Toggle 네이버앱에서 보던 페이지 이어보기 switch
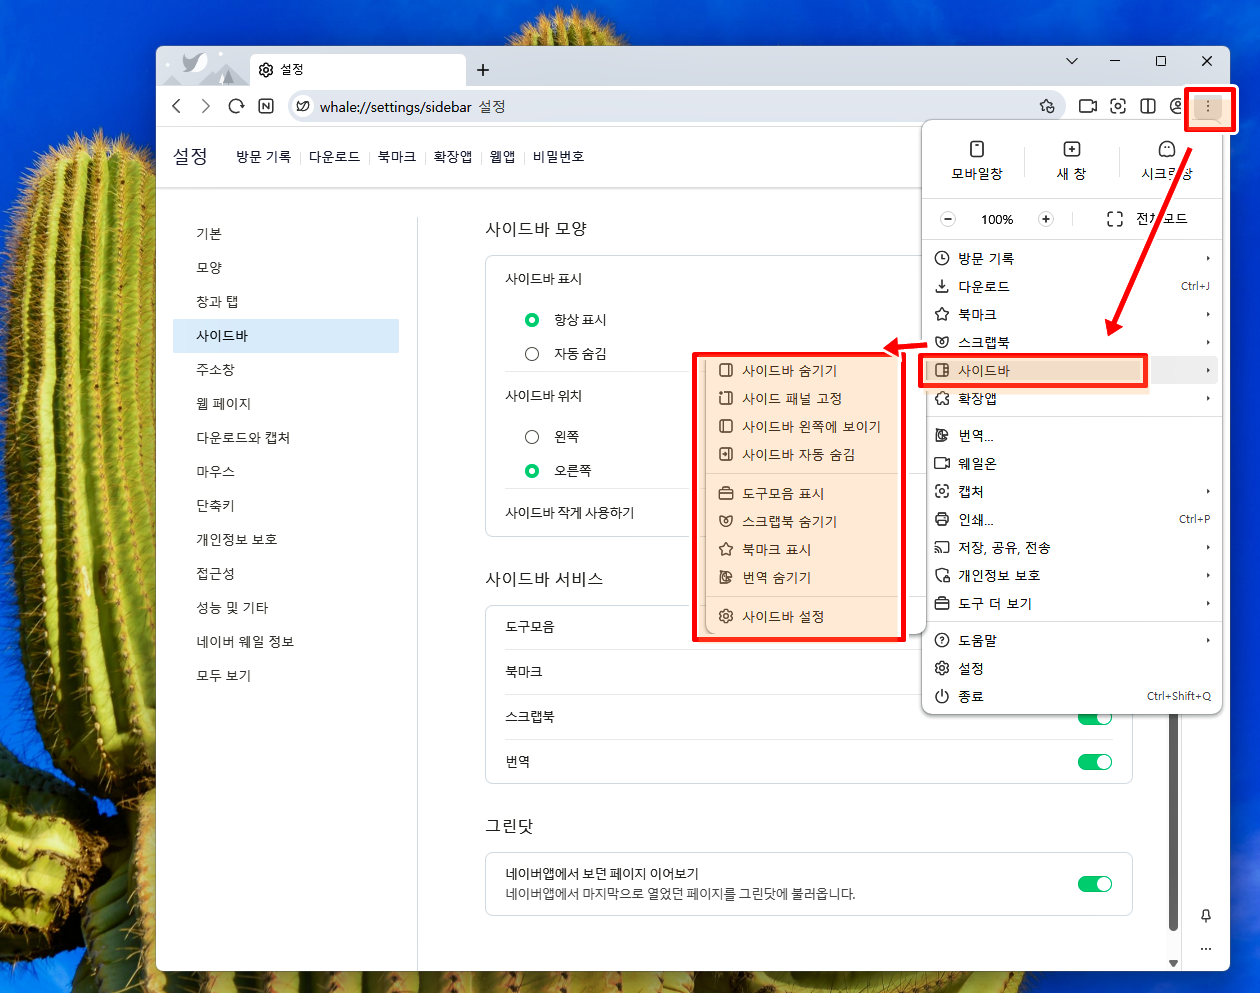 click(1095, 884)
